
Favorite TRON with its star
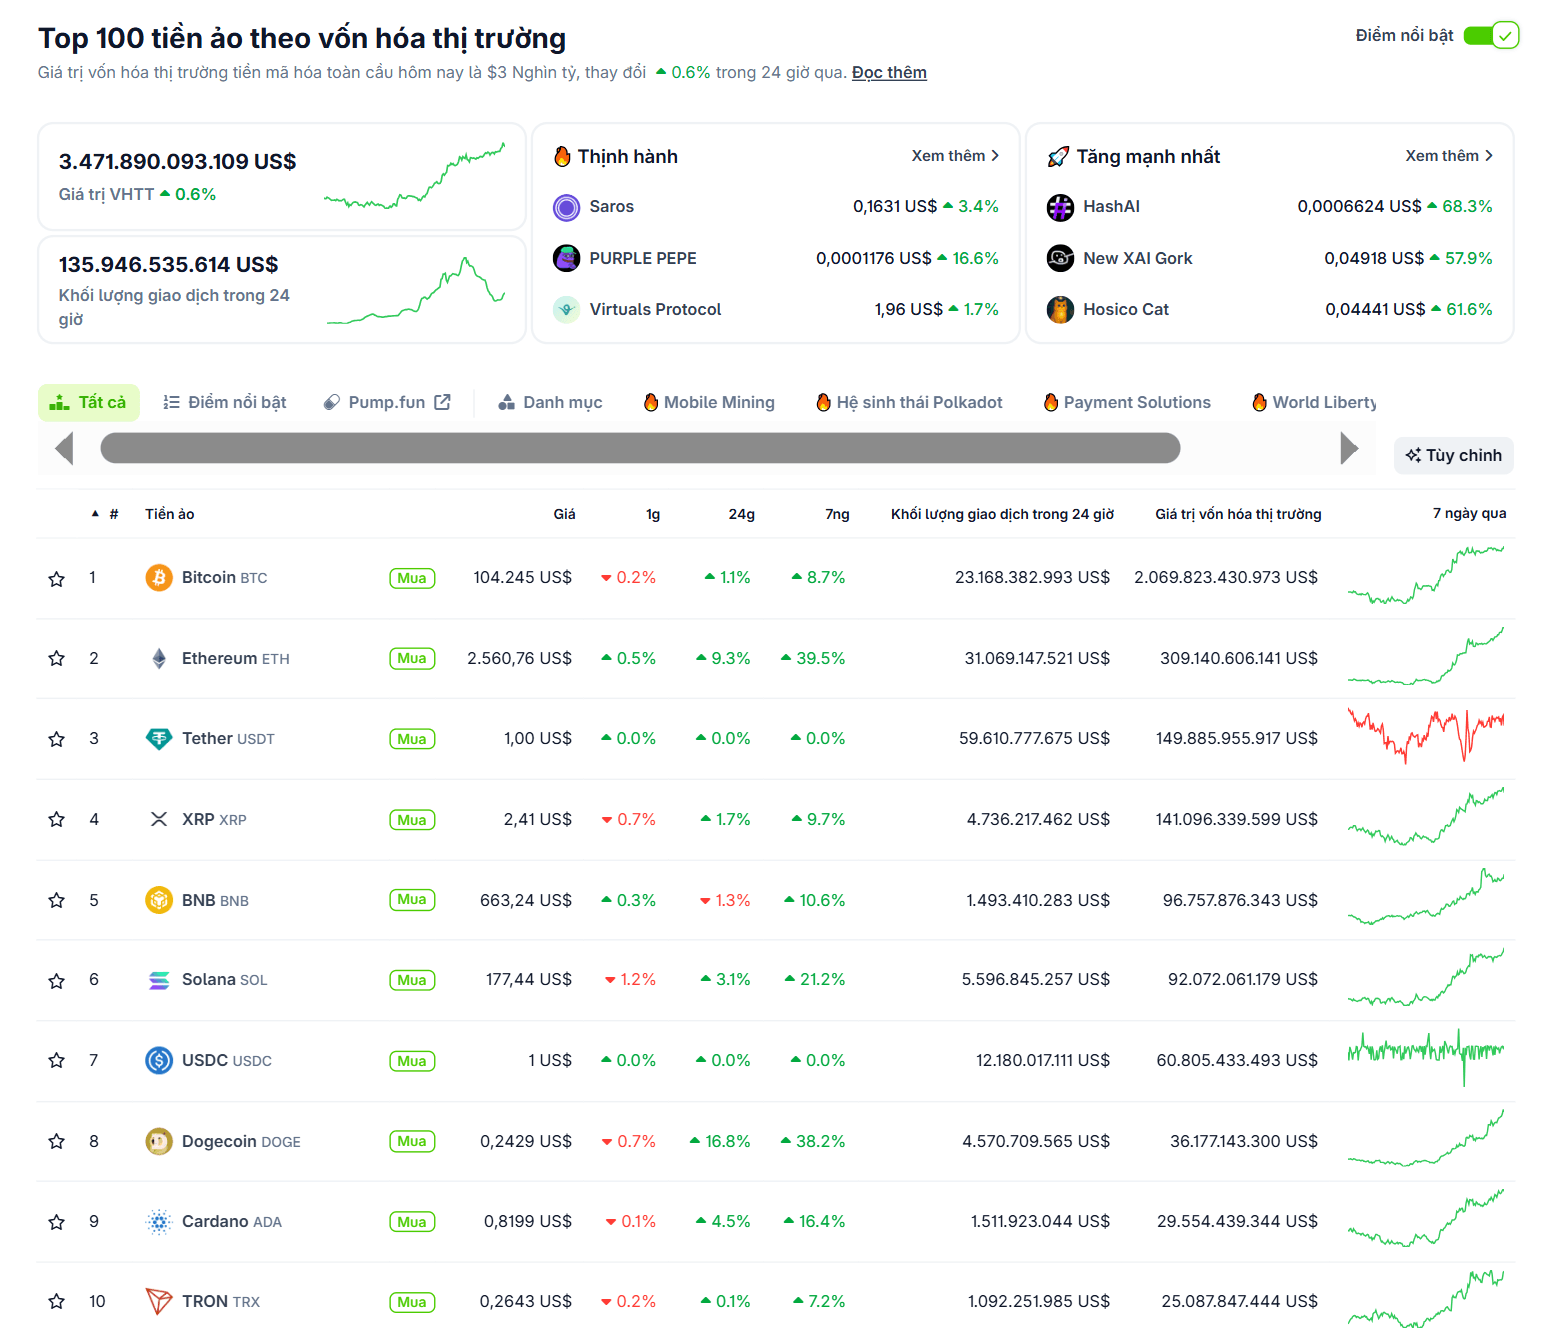tap(57, 1302)
